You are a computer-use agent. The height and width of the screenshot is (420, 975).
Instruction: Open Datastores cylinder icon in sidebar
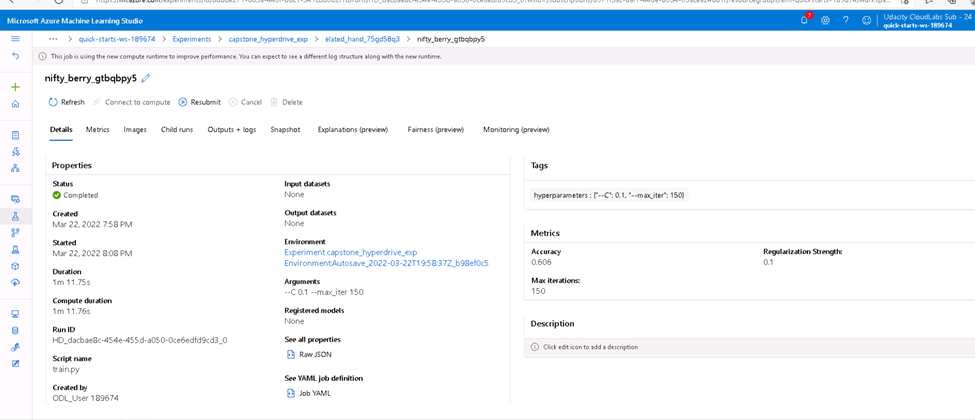(16, 330)
